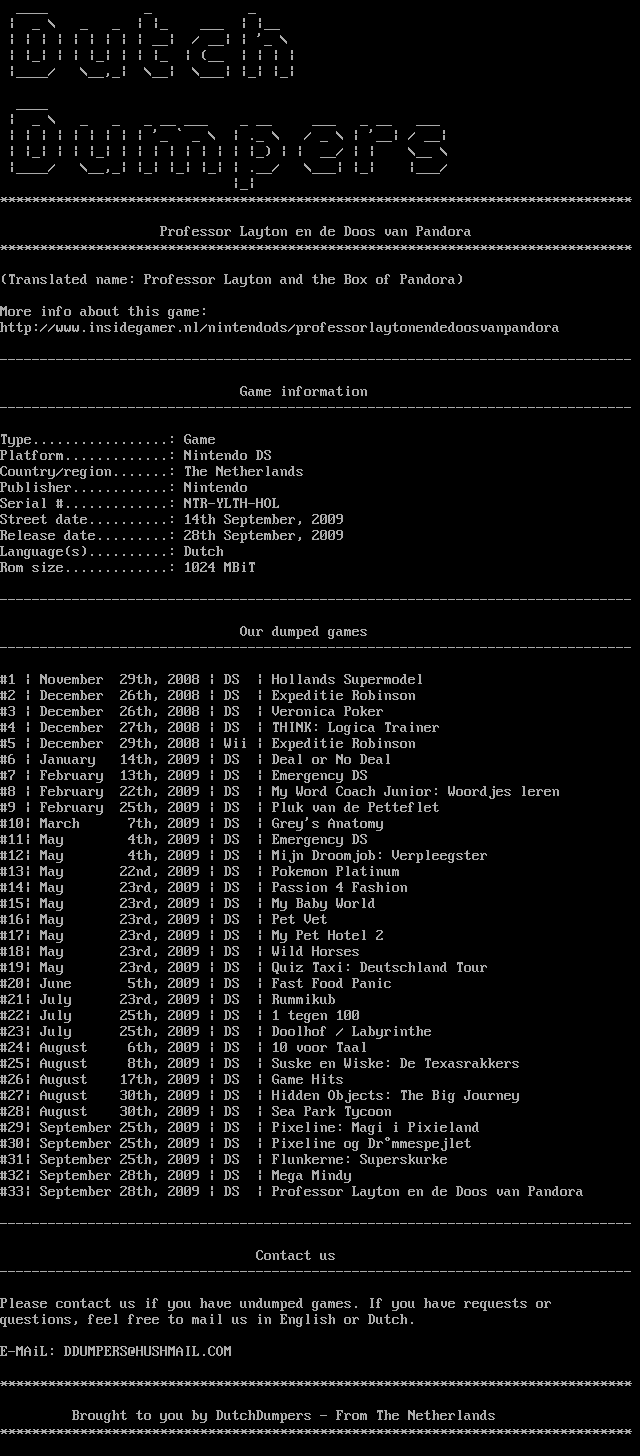Viewport: 640px width, 1456px height.
Task: Select 'Hidden Objects: The Big Journey'
Action: click(395, 1096)
